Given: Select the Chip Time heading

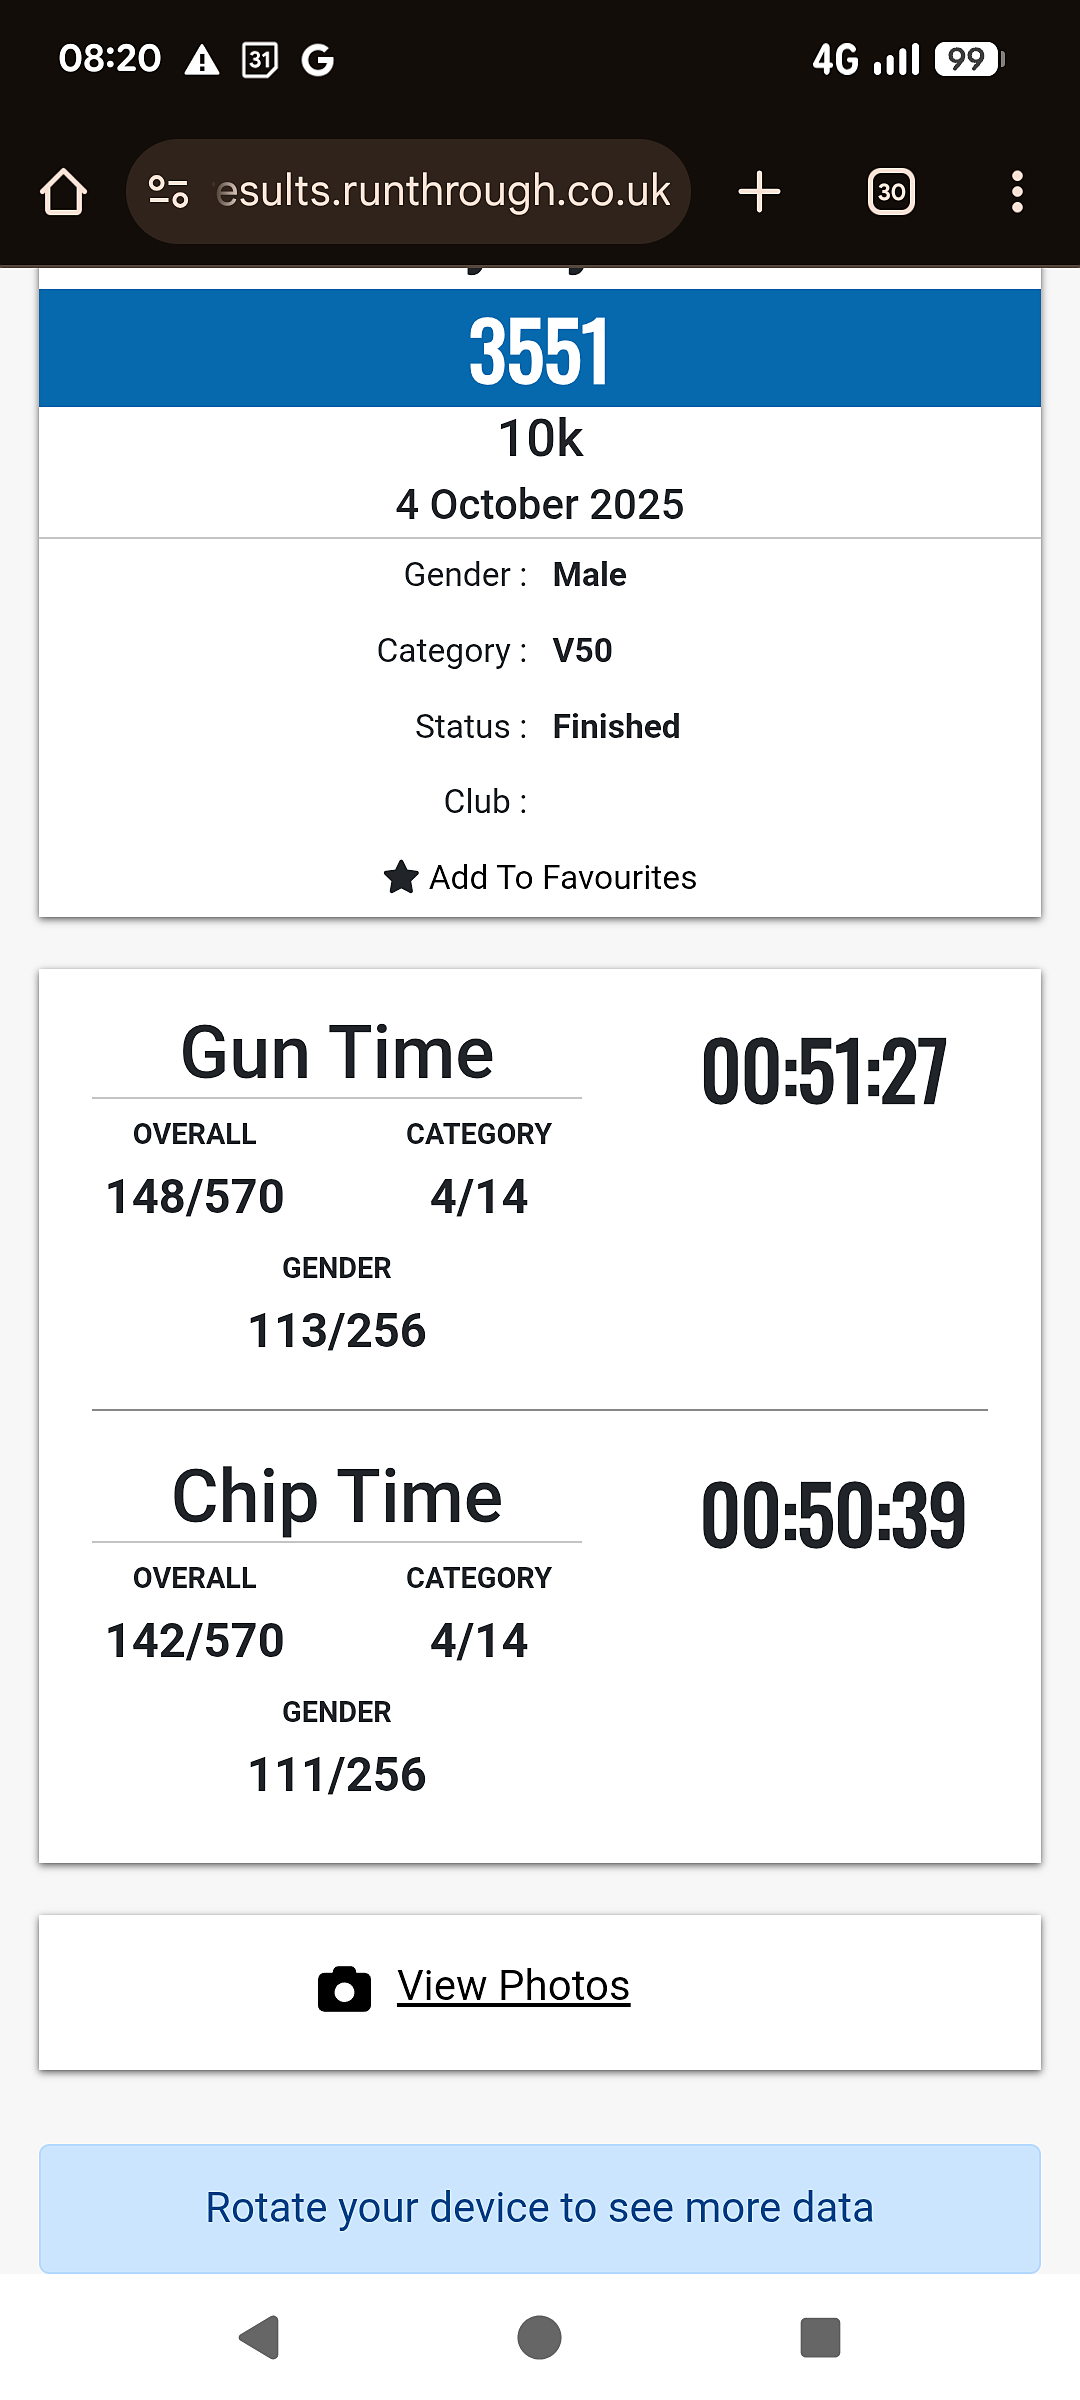Looking at the screenshot, I should pos(337,1497).
